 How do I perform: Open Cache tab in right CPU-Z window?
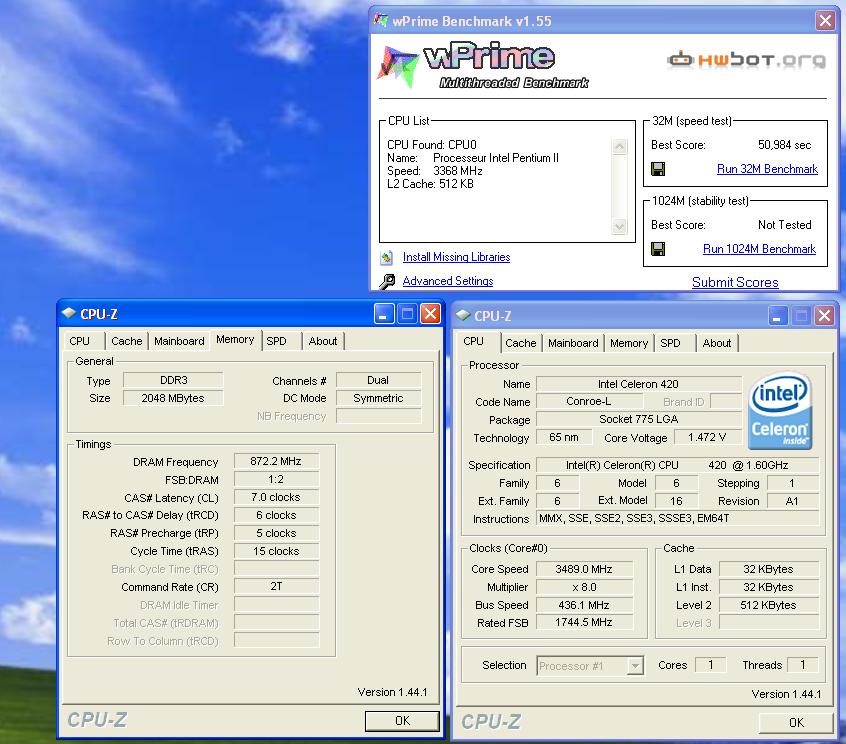coord(520,343)
